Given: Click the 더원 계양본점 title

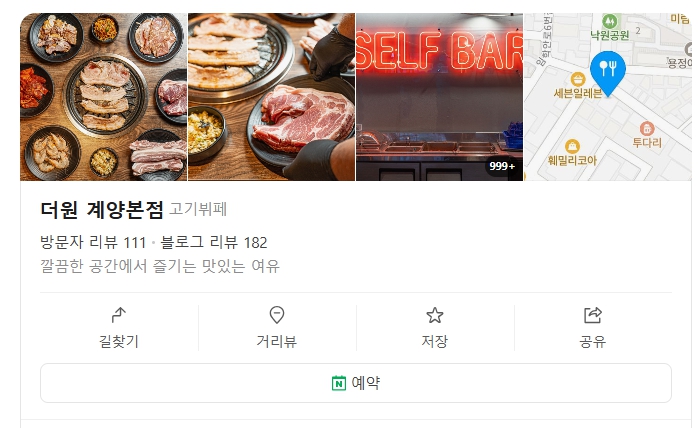Looking at the screenshot, I should point(102,209).
